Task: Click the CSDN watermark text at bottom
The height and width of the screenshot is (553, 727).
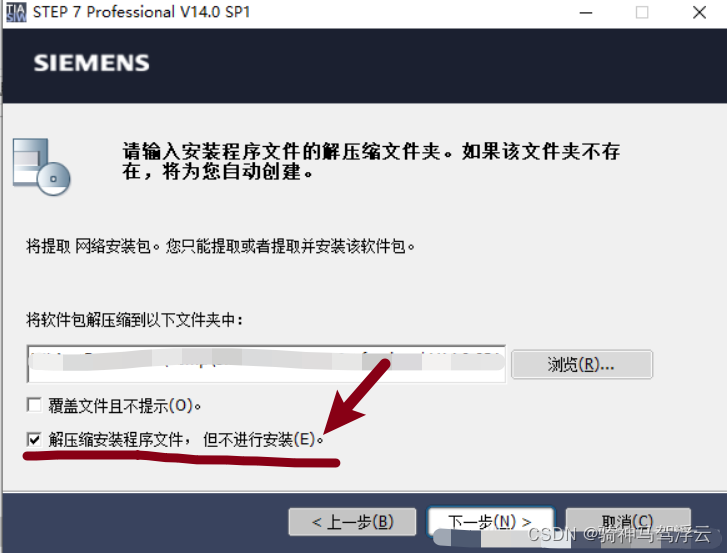Action: (x=619, y=534)
